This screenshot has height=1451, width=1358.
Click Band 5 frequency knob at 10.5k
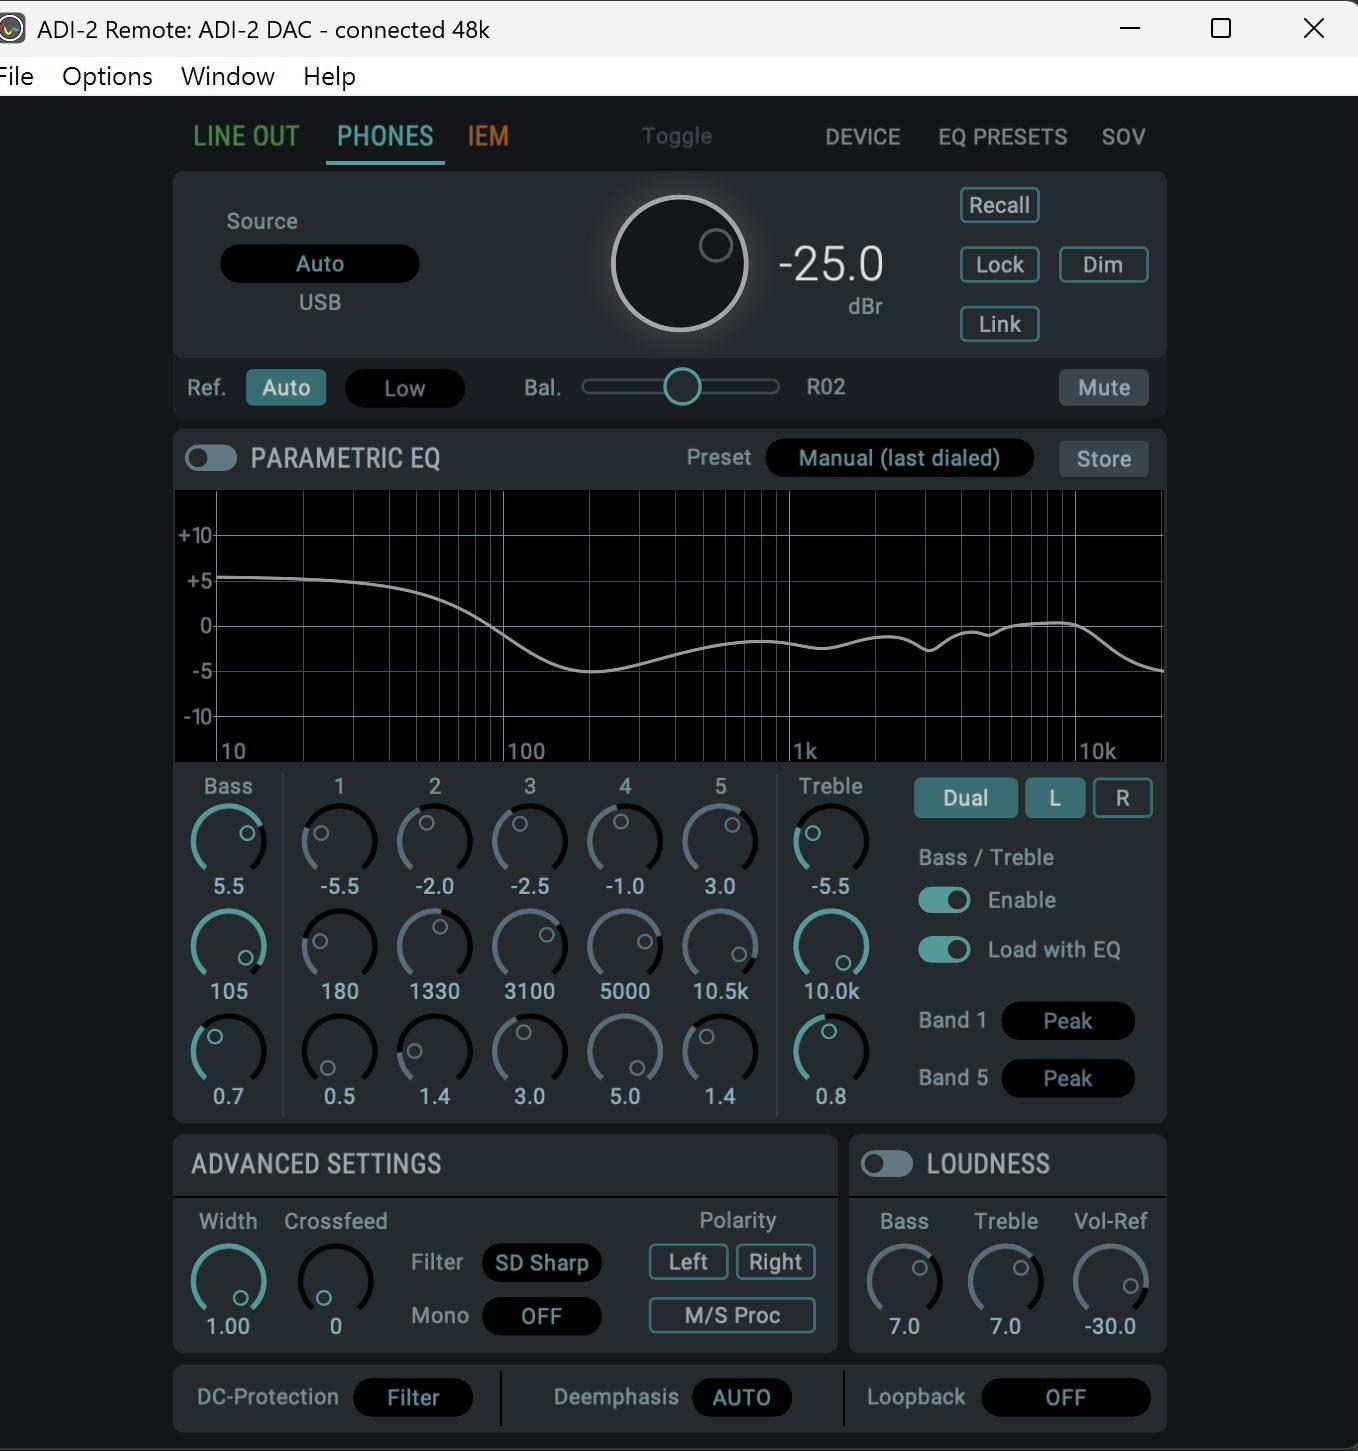[x=720, y=945]
